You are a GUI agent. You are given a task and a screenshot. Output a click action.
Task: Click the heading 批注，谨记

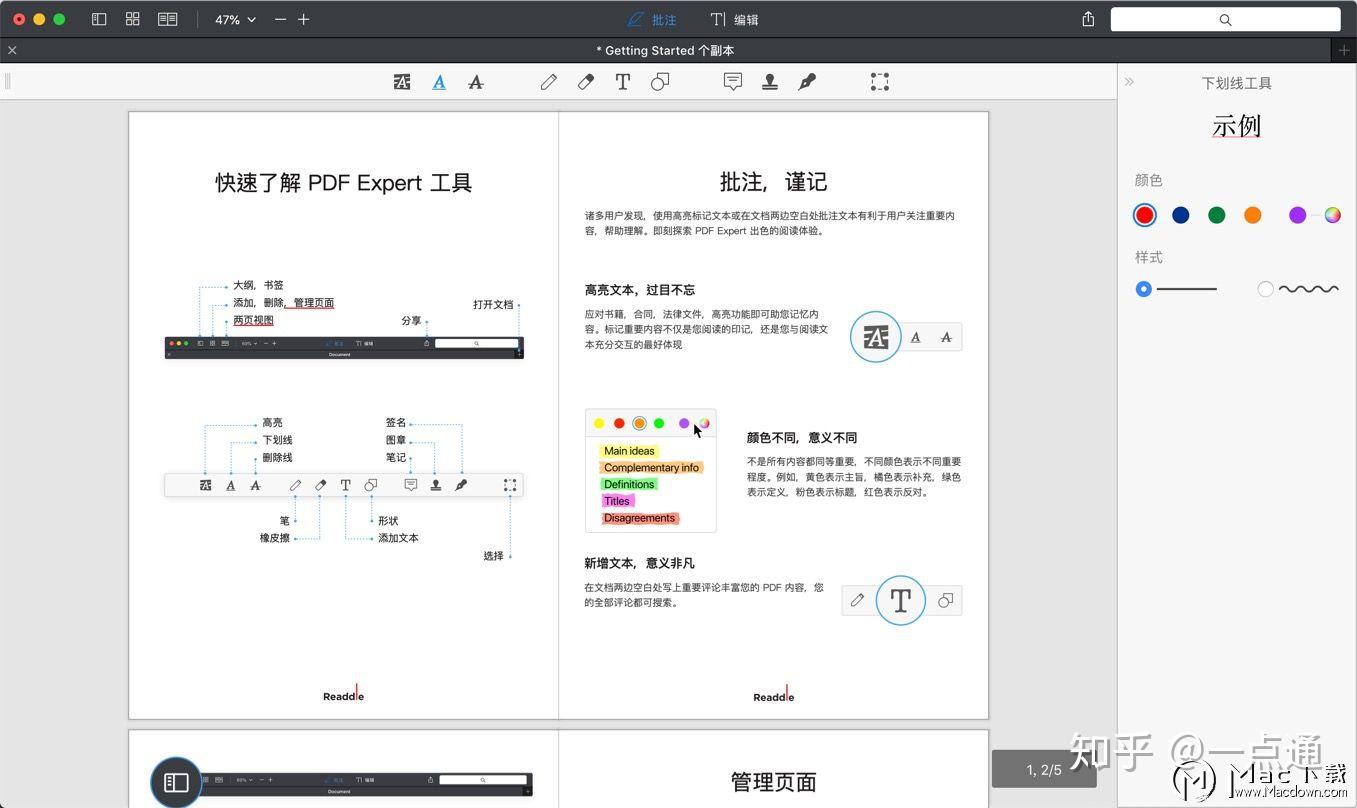773,182
